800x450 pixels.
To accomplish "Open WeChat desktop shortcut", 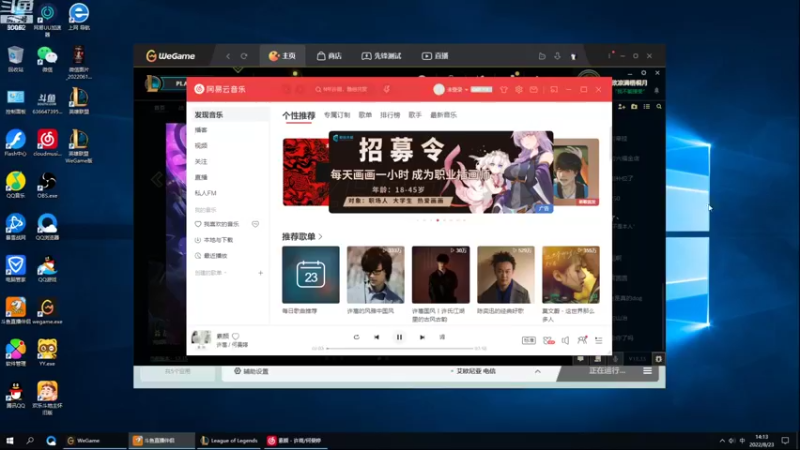I will click(47, 59).
